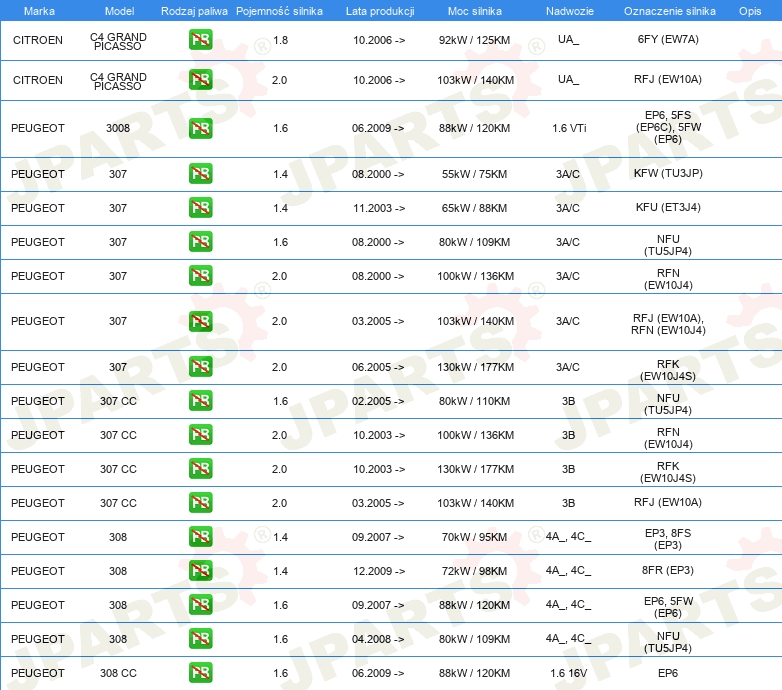The height and width of the screenshot is (690, 782).
Task: Click the 80kW / 110KM power cell
Action: [x=474, y=401]
